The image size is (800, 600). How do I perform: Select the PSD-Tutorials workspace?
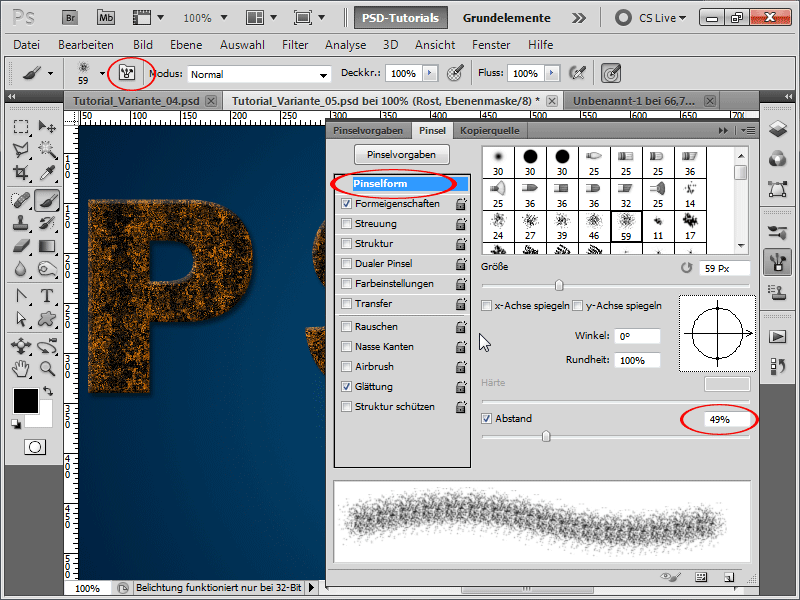point(401,18)
